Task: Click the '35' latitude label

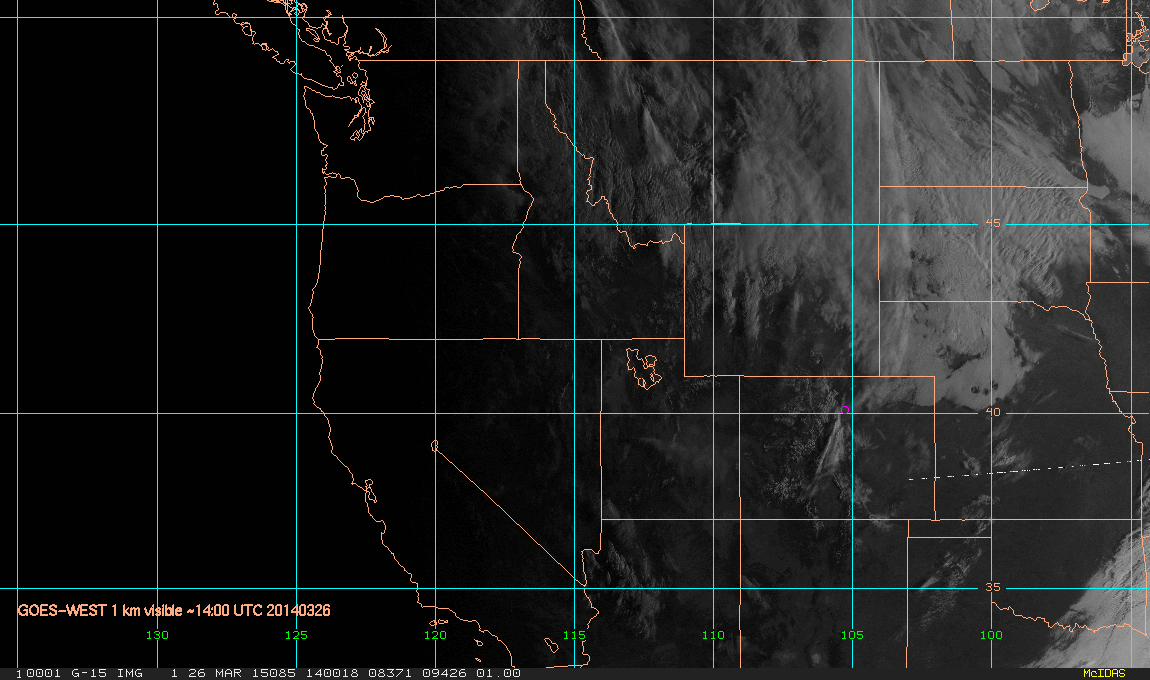Action: tap(992, 588)
